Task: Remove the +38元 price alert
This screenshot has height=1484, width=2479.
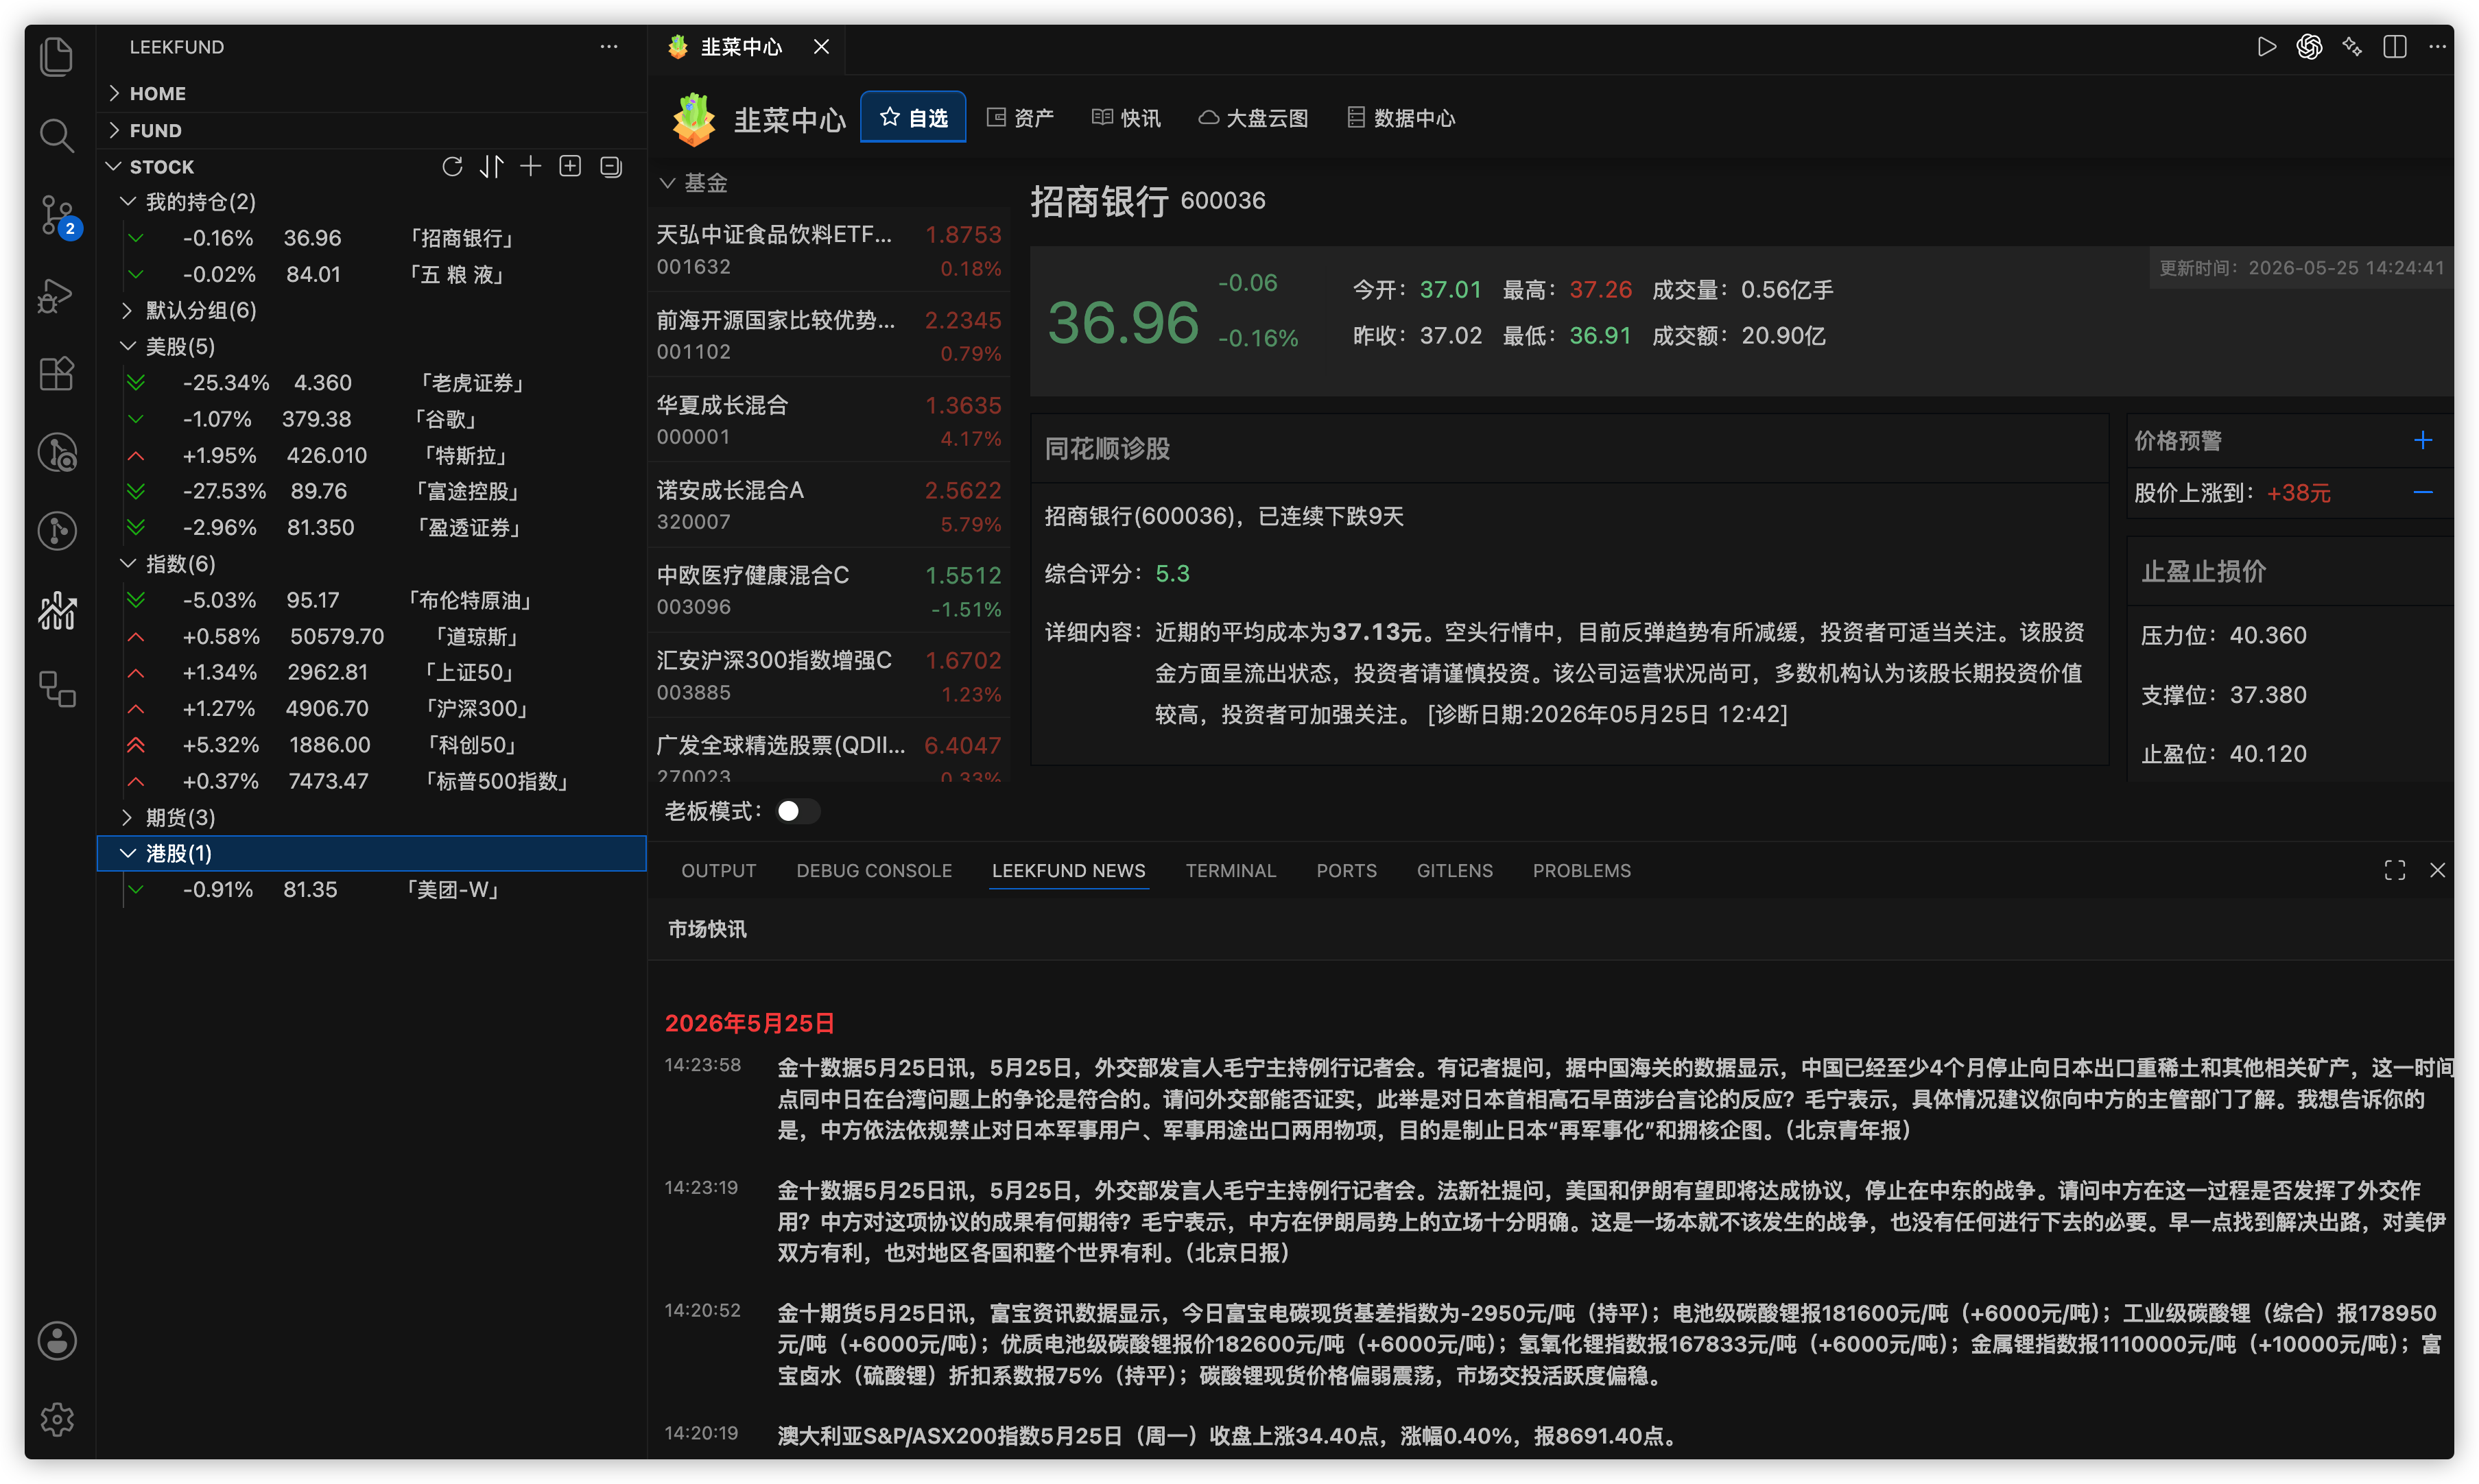Action: tap(2423, 492)
